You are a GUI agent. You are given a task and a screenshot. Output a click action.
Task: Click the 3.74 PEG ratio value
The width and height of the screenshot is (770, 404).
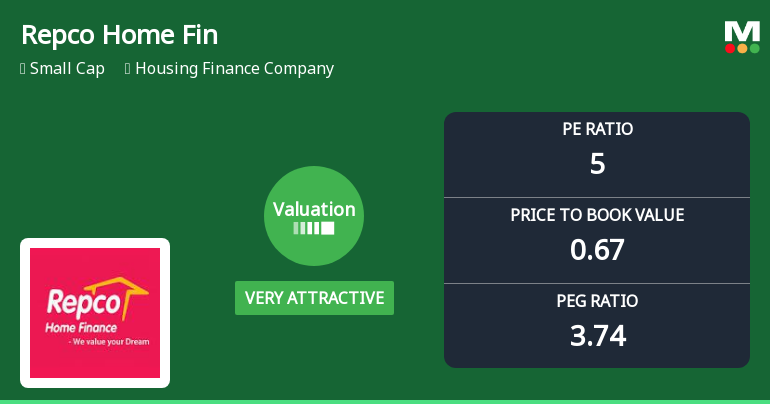(x=597, y=335)
